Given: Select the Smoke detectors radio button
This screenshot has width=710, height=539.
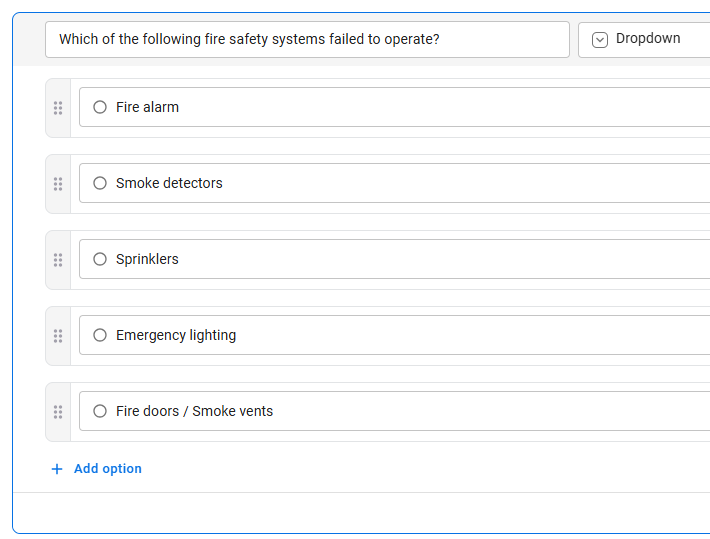Looking at the screenshot, I should (x=100, y=183).
